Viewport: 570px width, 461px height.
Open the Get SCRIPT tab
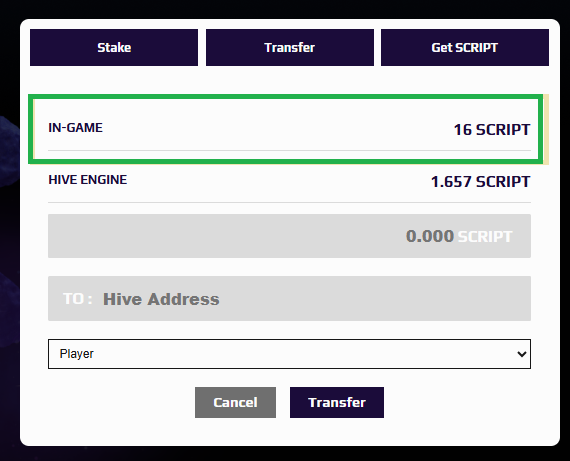(x=465, y=48)
